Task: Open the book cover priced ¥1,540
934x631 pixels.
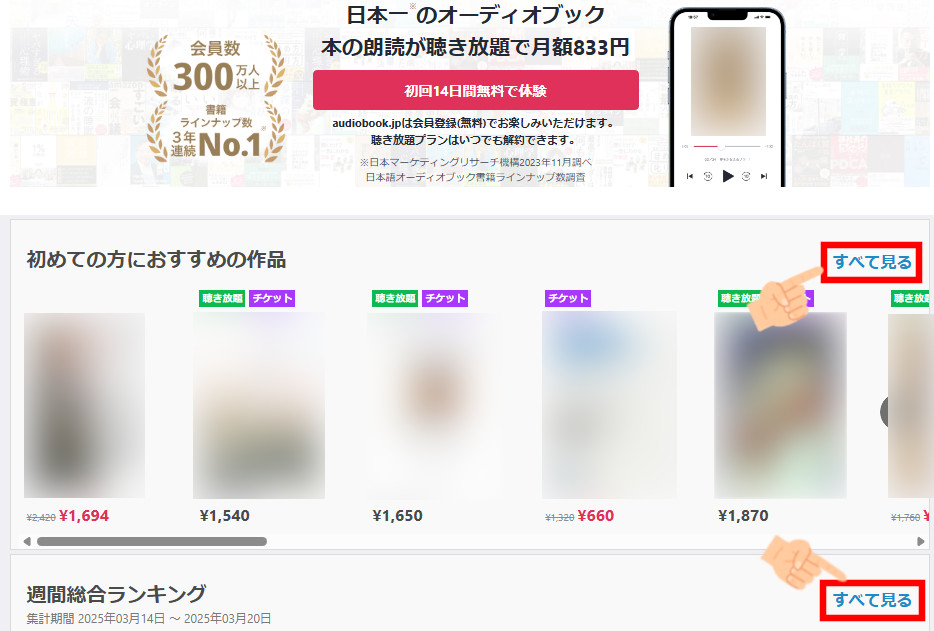Action: pos(259,405)
